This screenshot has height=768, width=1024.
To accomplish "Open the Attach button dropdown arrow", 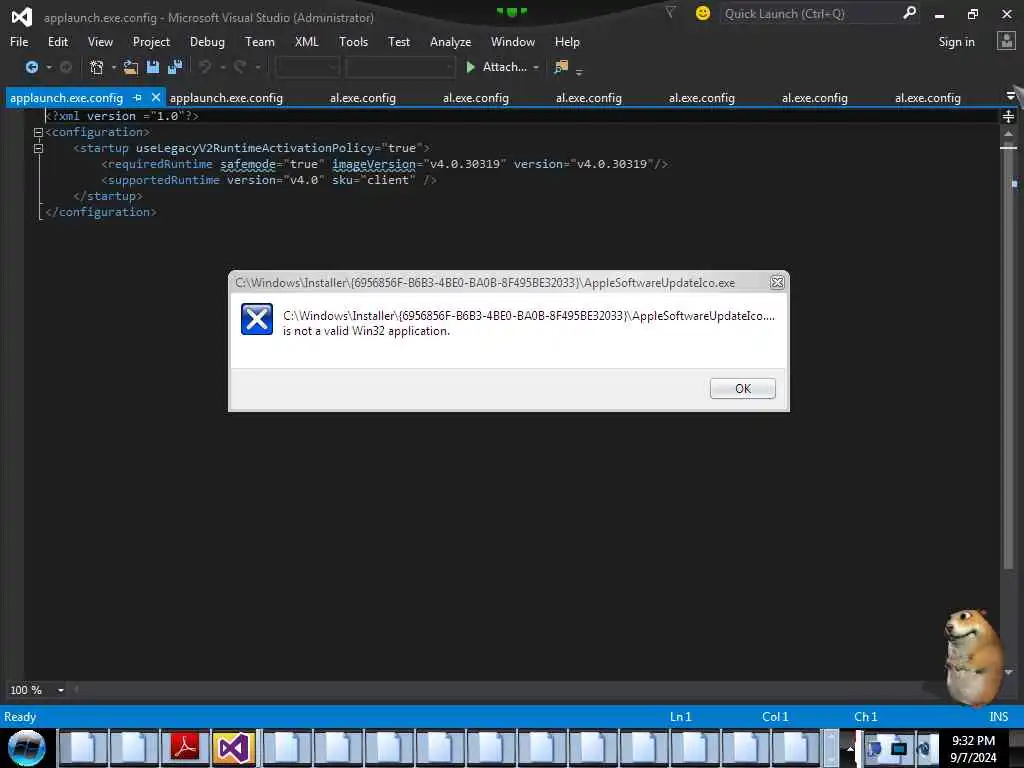I will point(536,67).
